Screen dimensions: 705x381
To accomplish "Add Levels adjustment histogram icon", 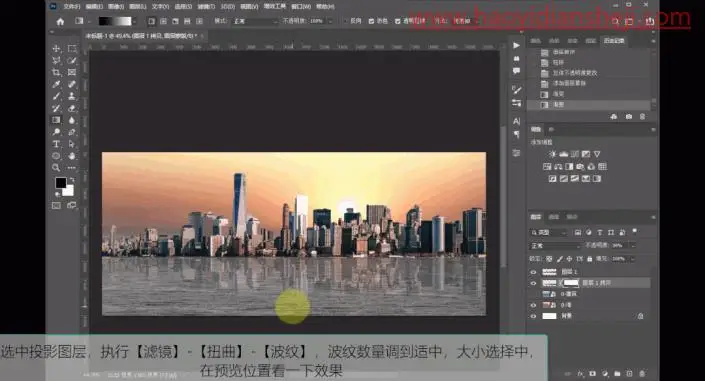I will point(563,154).
